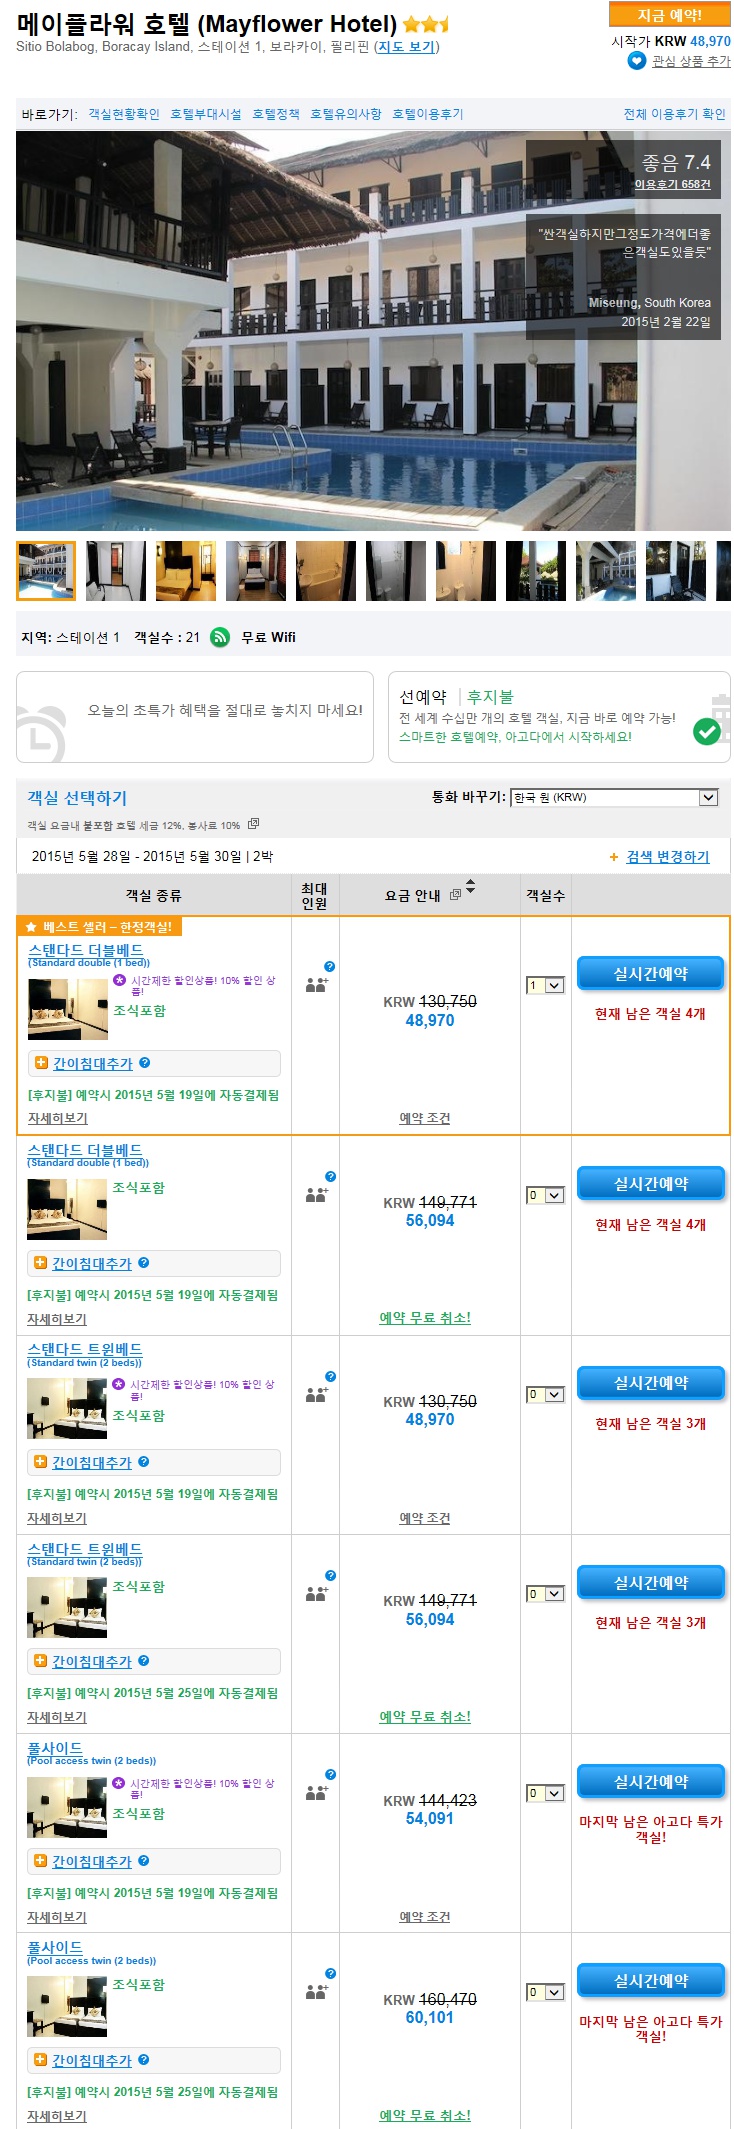Open the 통화 바꾸기 currency dropdown
Viewport: 734px width, 2129px height.
pyautogui.click(x=614, y=797)
